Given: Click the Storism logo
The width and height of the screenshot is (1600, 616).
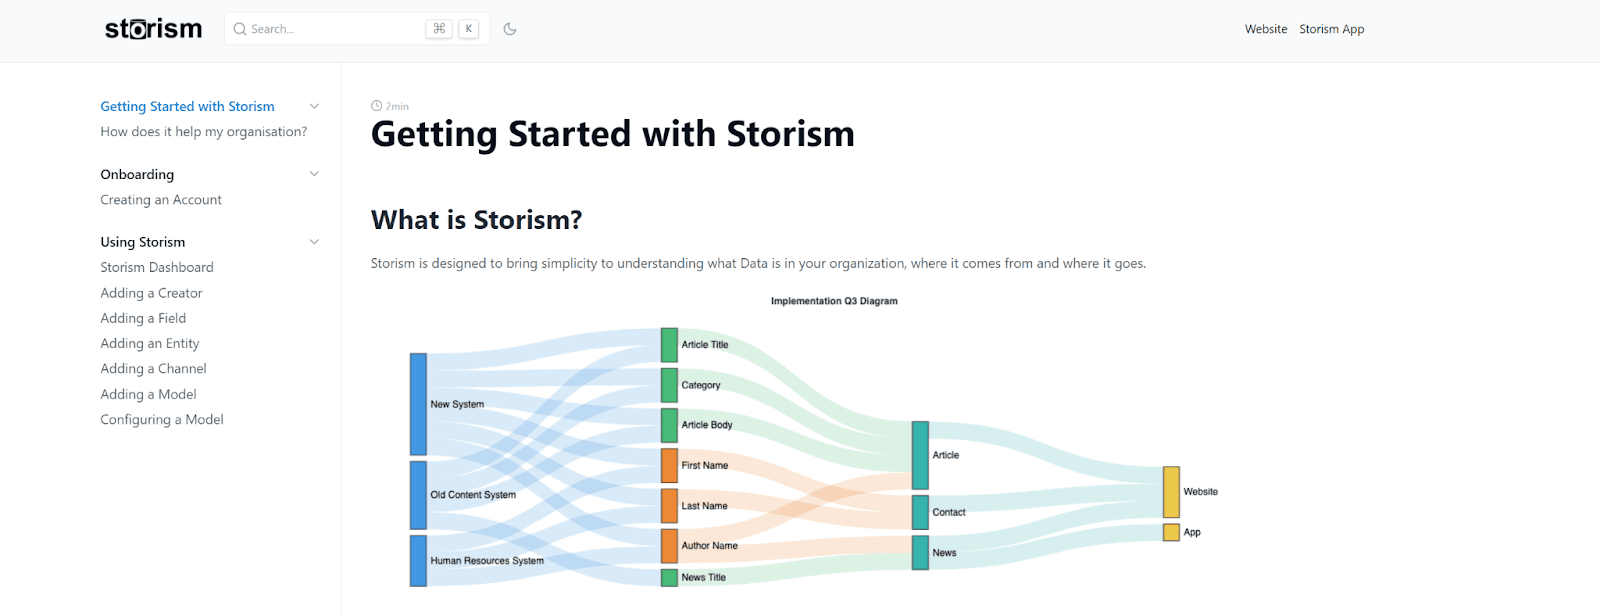Looking at the screenshot, I should pyautogui.click(x=153, y=29).
